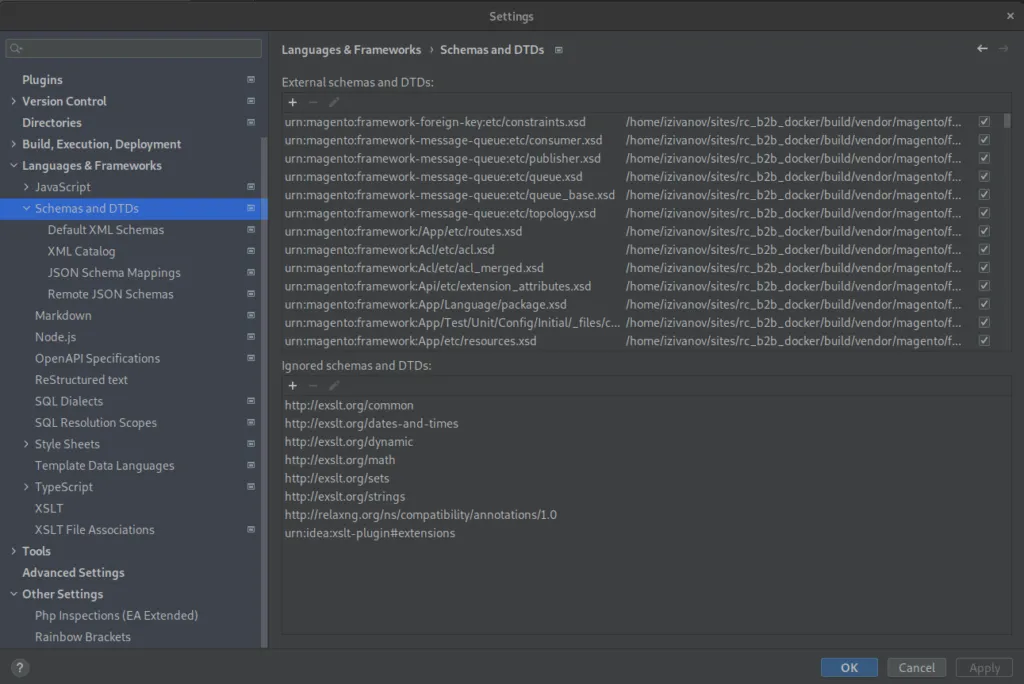This screenshot has width=1024, height=684.
Task: Click the back navigation arrow in header
Action: click(982, 49)
